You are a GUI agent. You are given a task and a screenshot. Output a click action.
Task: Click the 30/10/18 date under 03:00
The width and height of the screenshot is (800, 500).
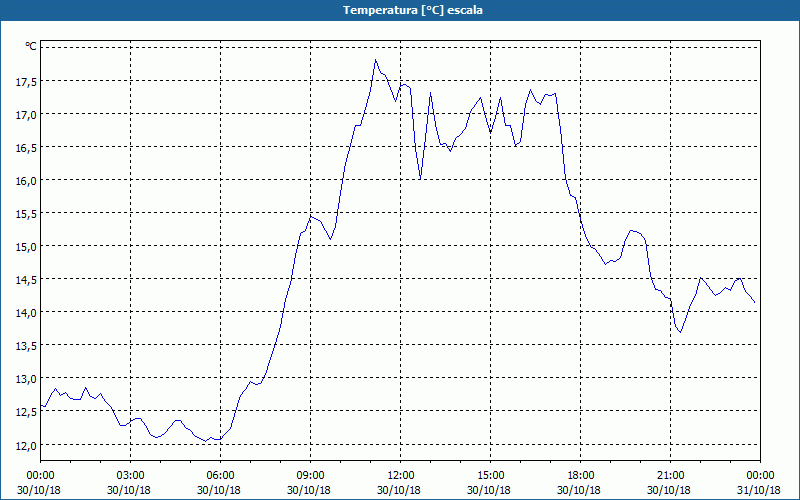tap(129, 490)
